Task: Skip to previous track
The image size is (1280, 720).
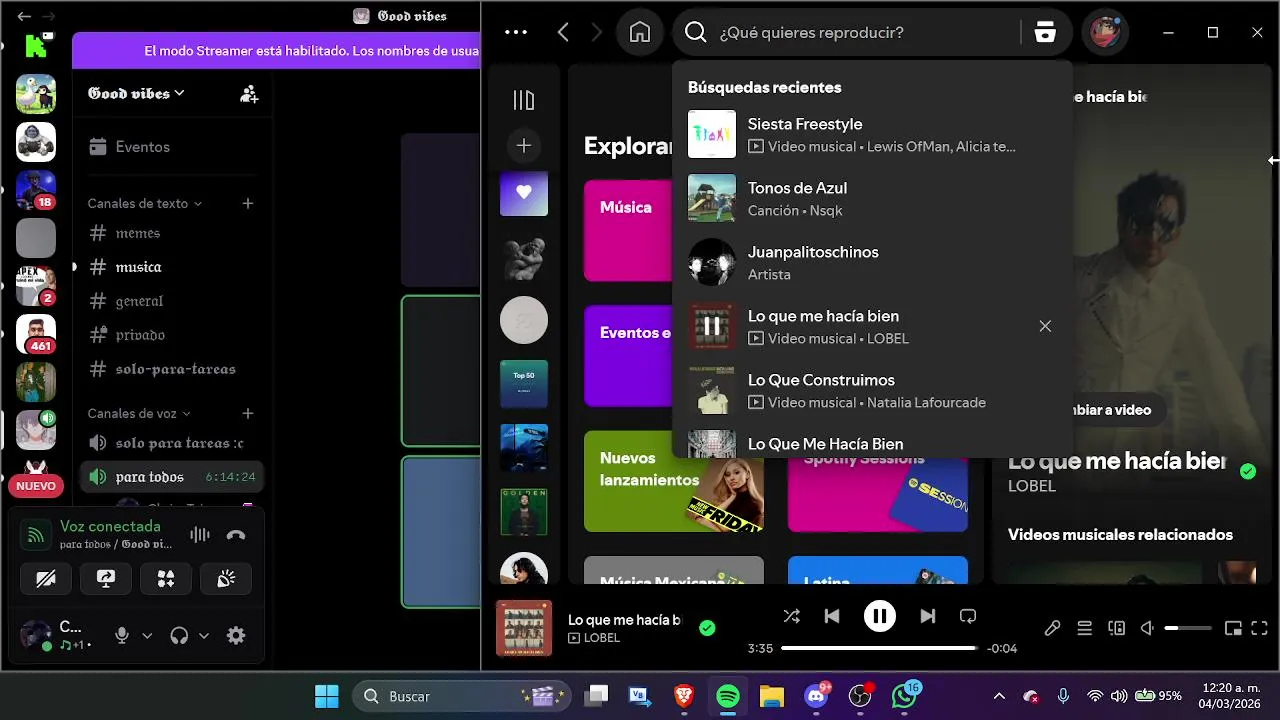Action: (832, 616)
